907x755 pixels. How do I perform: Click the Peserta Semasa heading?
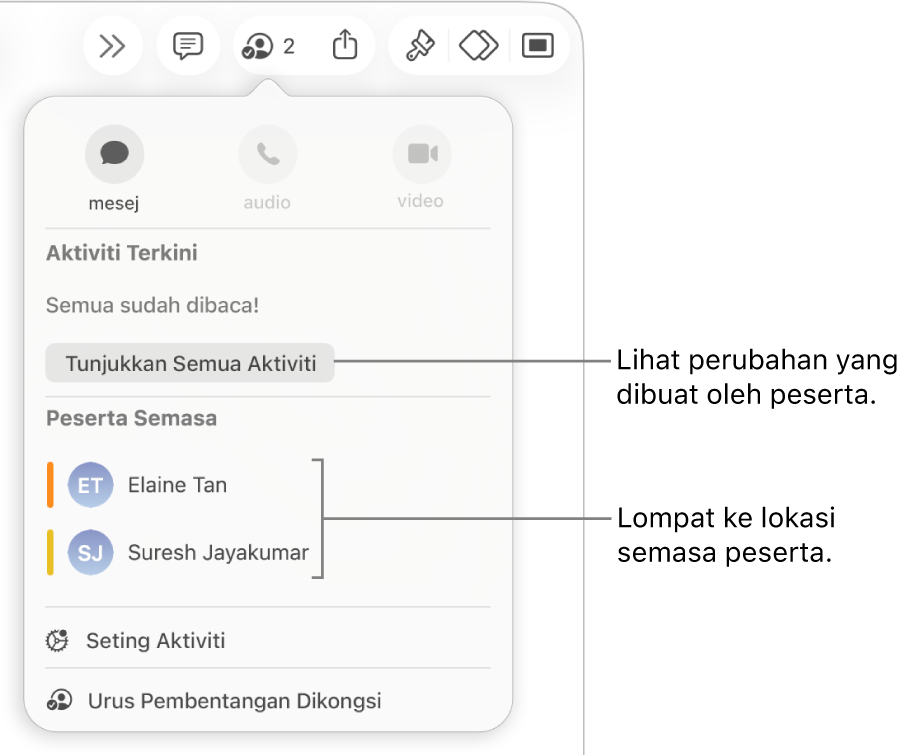pos(132,418)
